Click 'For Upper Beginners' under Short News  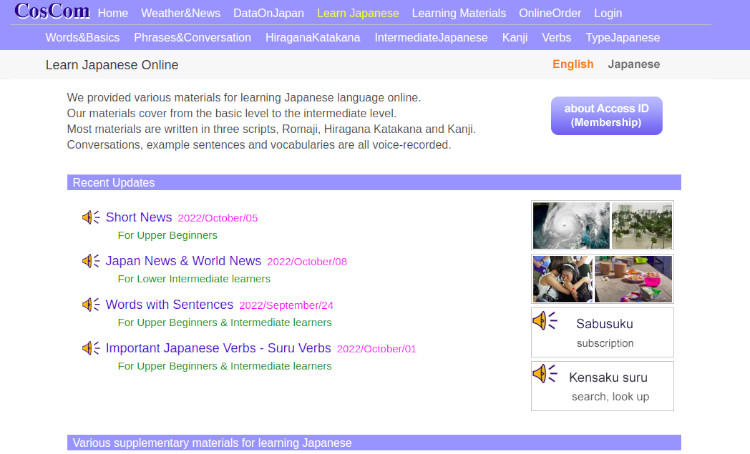(x=167, y=235)
